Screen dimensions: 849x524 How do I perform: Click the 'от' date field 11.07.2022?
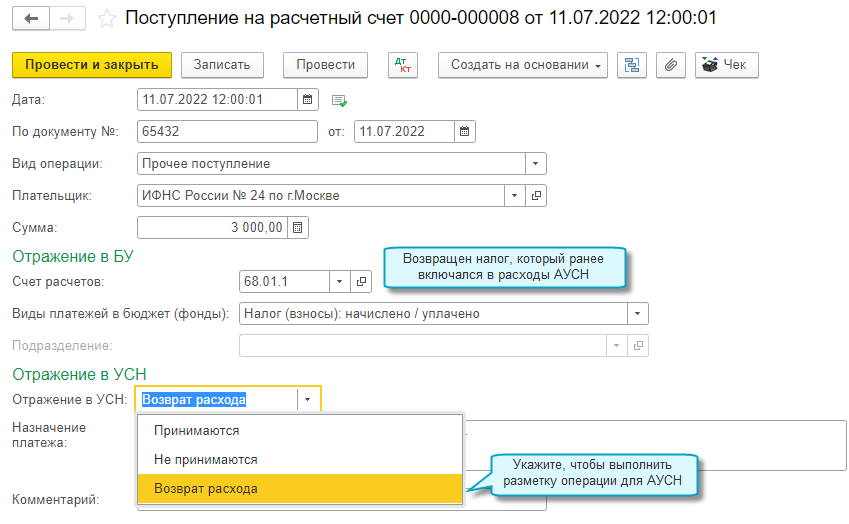coord(404,132)
